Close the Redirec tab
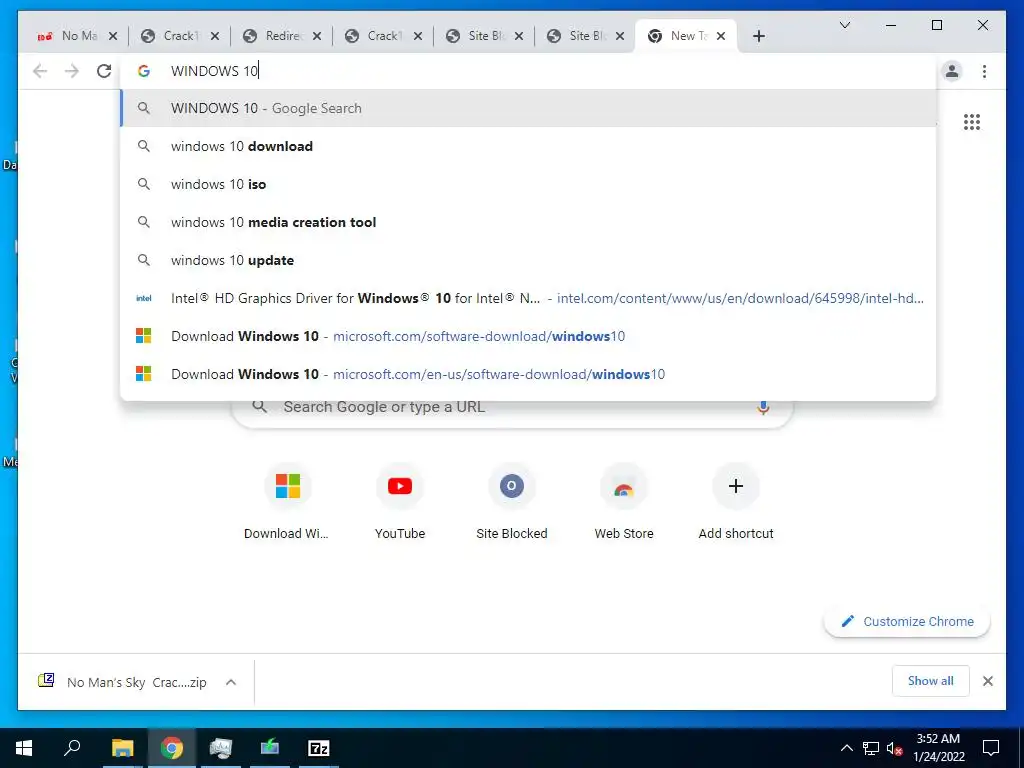Viewport: 1024px width, 768px height. coord(317,36)
